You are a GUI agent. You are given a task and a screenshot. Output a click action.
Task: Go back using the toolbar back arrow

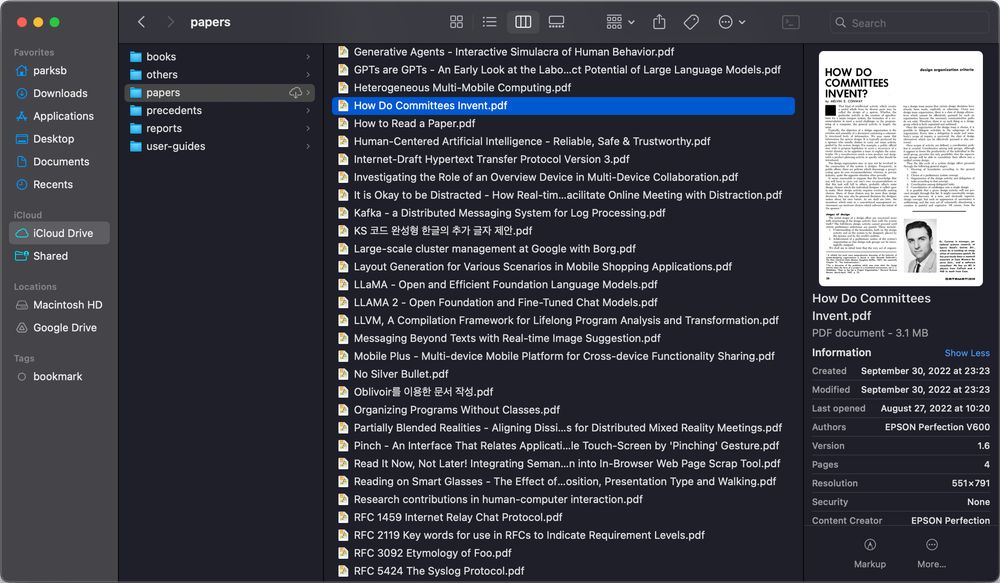(x=141, y=22)
